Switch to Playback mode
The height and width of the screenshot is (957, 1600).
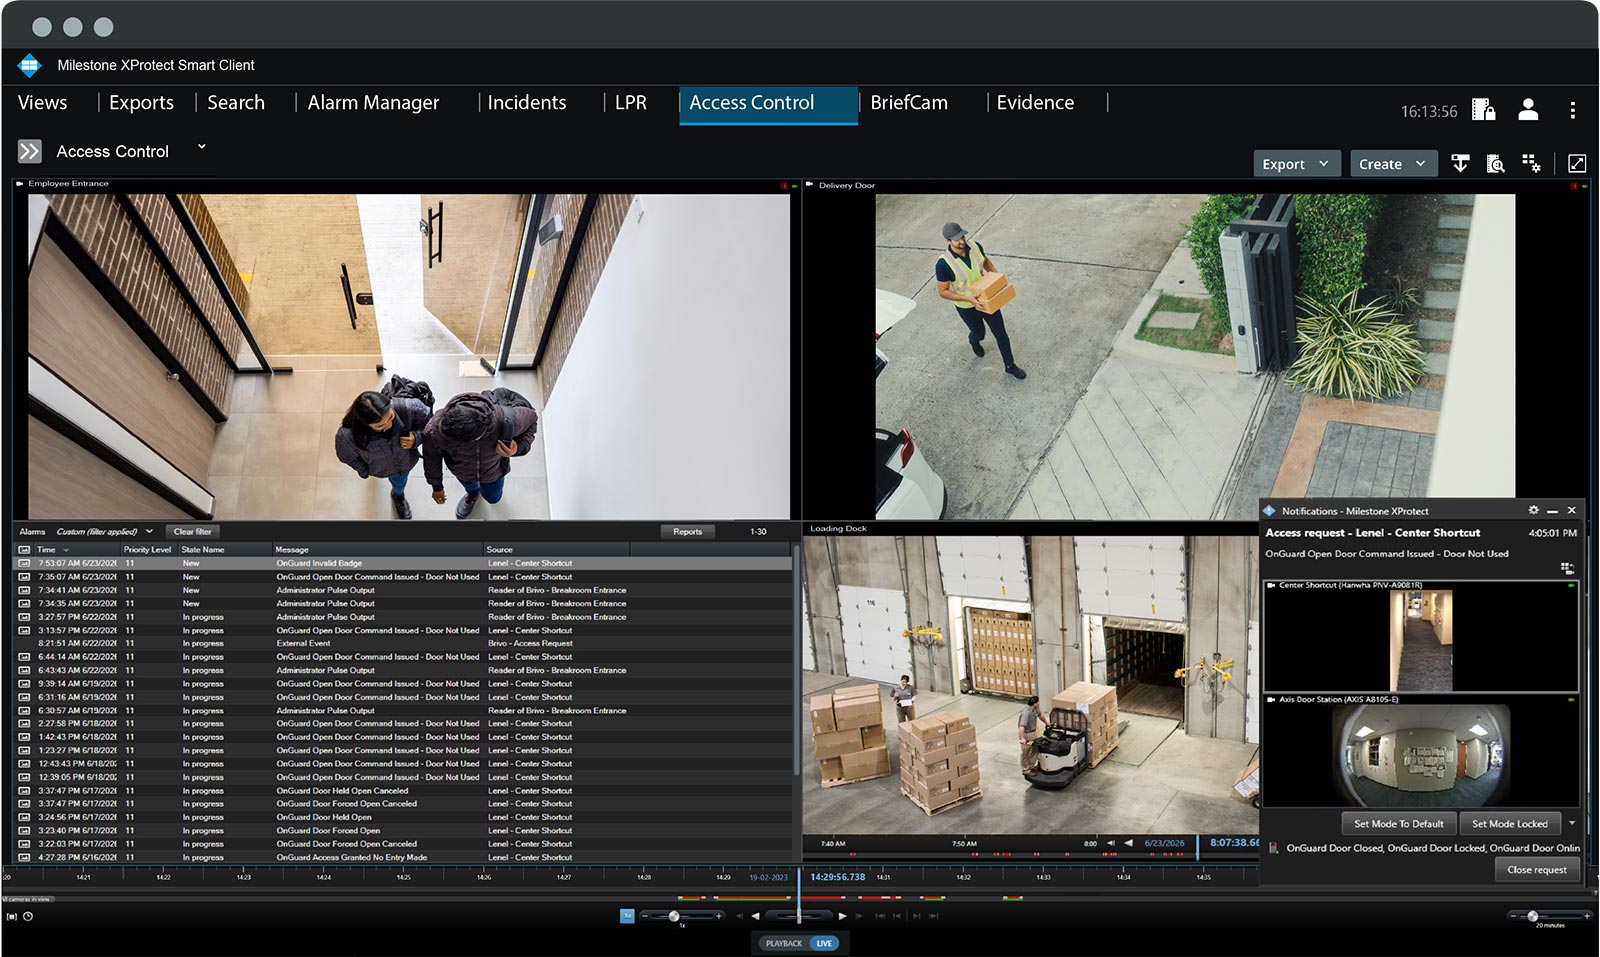coord(784,943)
